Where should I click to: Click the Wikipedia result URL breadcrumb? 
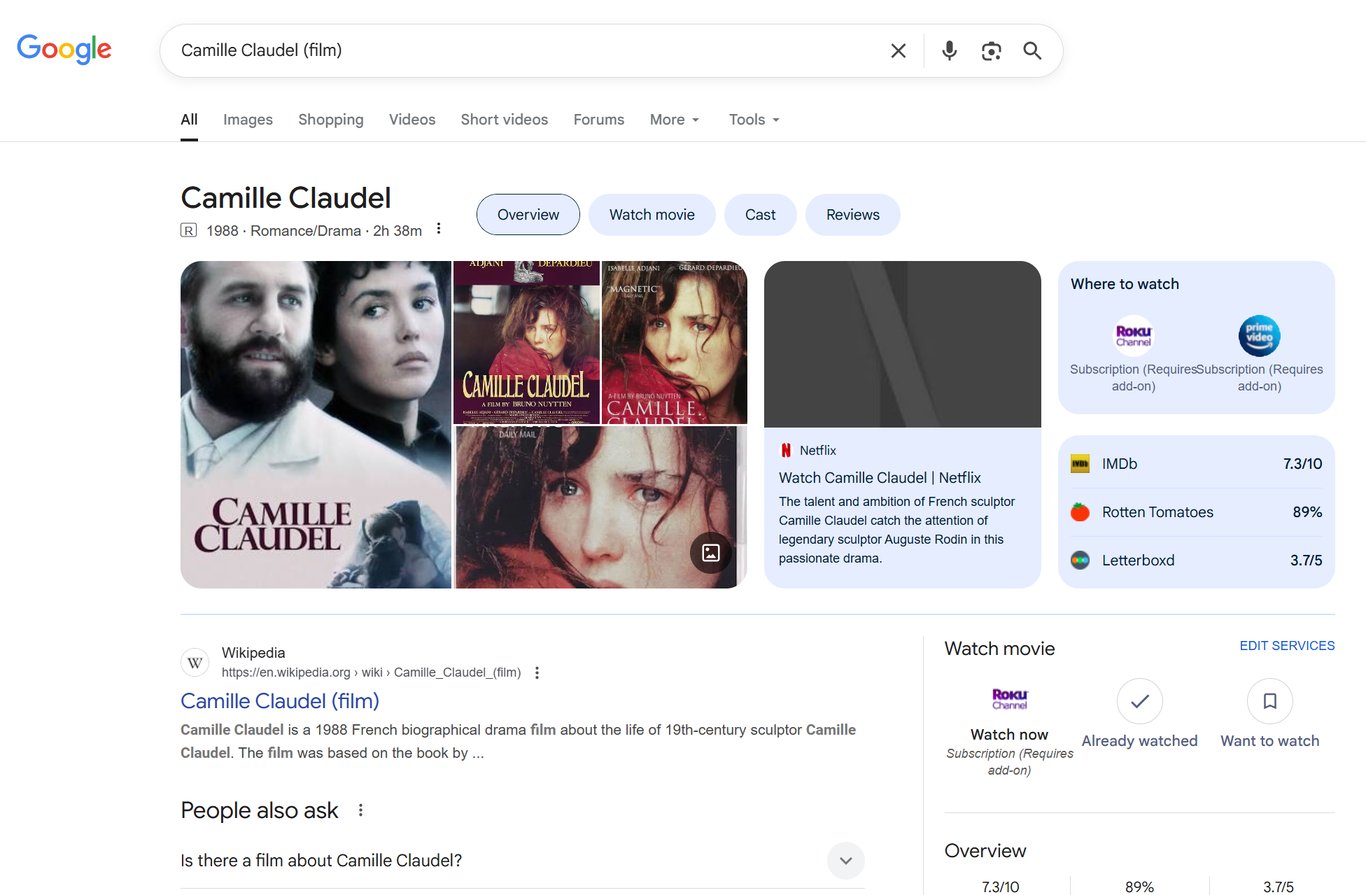tap(371, 673)
